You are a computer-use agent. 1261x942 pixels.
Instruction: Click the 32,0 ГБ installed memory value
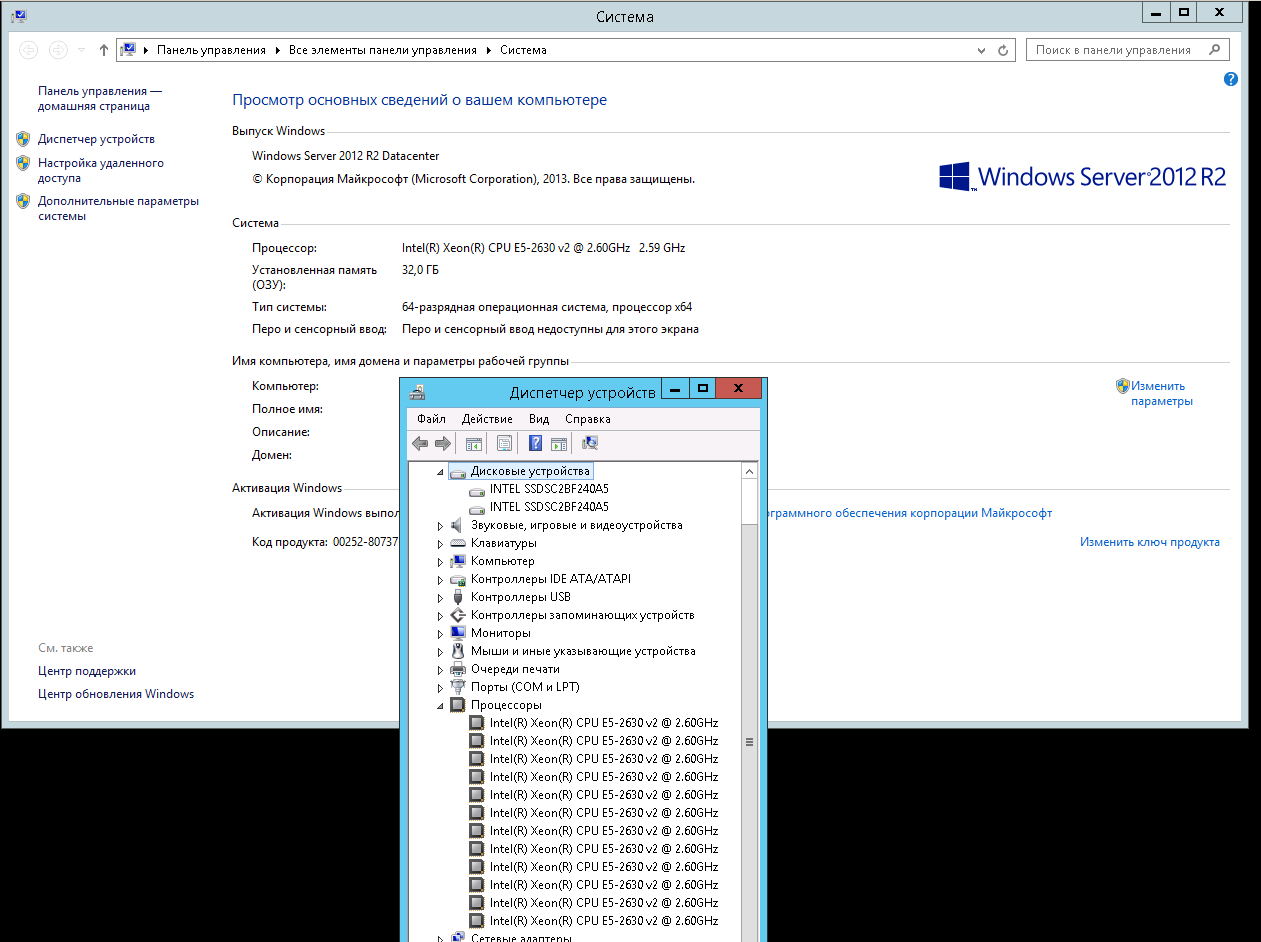(420, 270)
